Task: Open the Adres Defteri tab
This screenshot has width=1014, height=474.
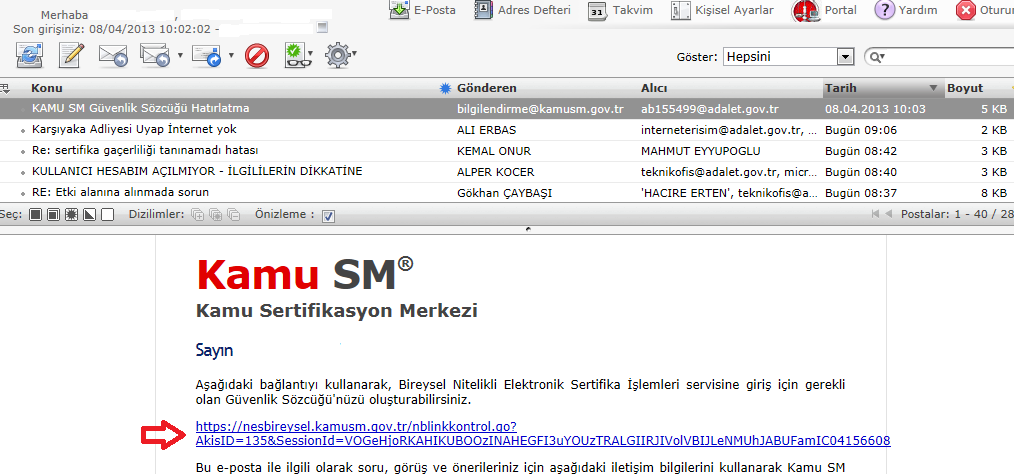Action: tap(523, 11)
